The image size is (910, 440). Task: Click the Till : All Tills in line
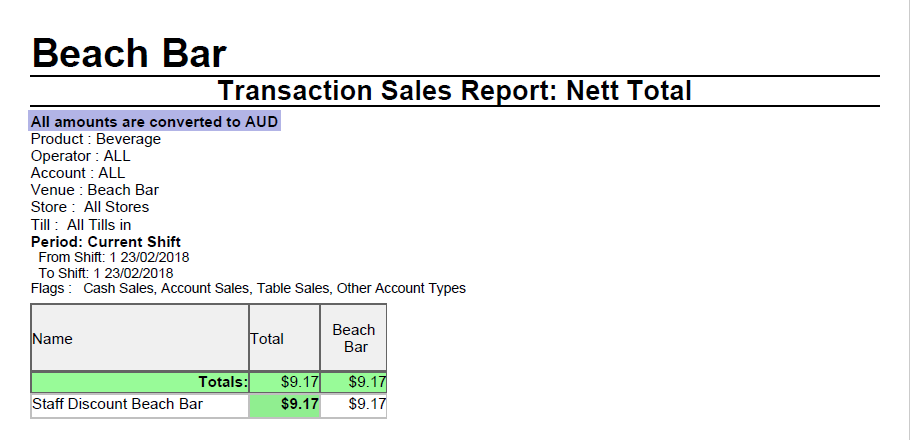tap(81, 225)
